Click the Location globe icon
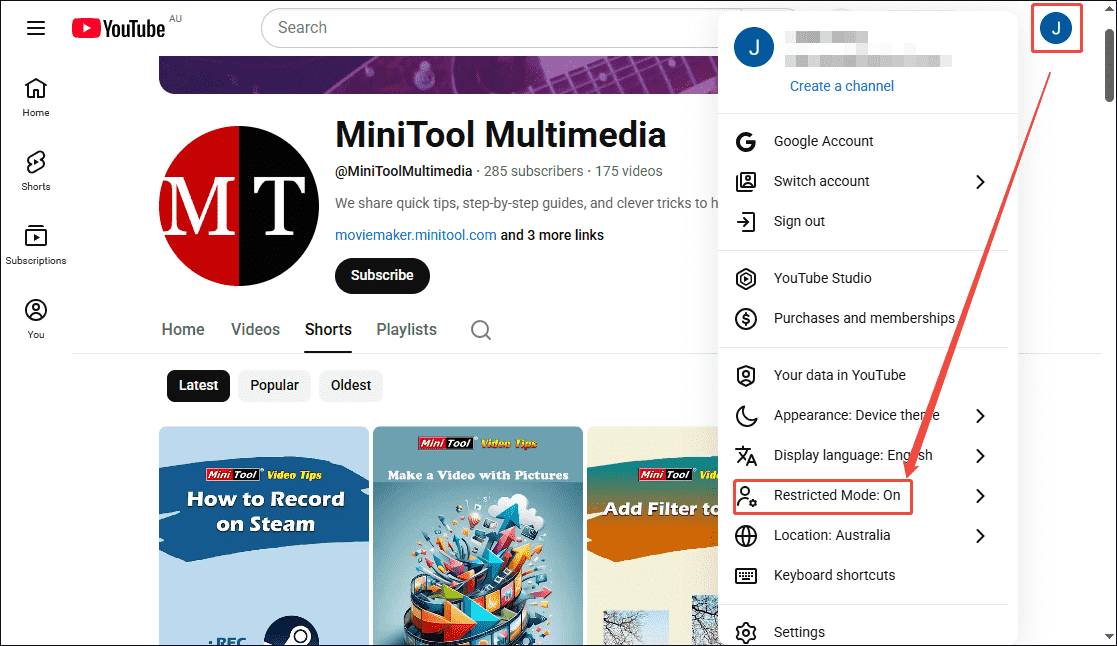1117x646 pixels. tap(746, 536)
